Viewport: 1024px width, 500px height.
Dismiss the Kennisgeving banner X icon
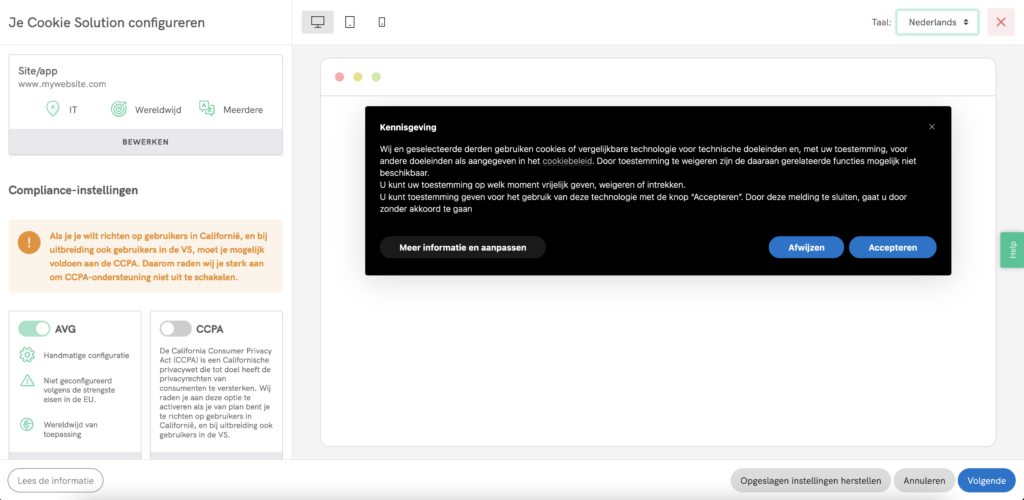(932, 127)
